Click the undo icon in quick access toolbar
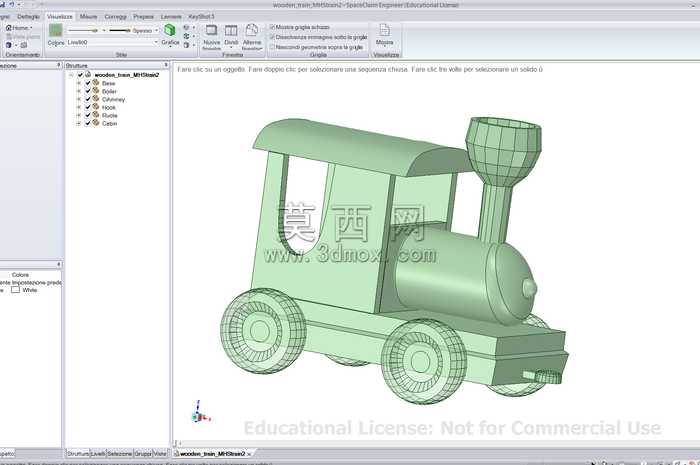This screenshot has height=465, width=700. [12, 4]
